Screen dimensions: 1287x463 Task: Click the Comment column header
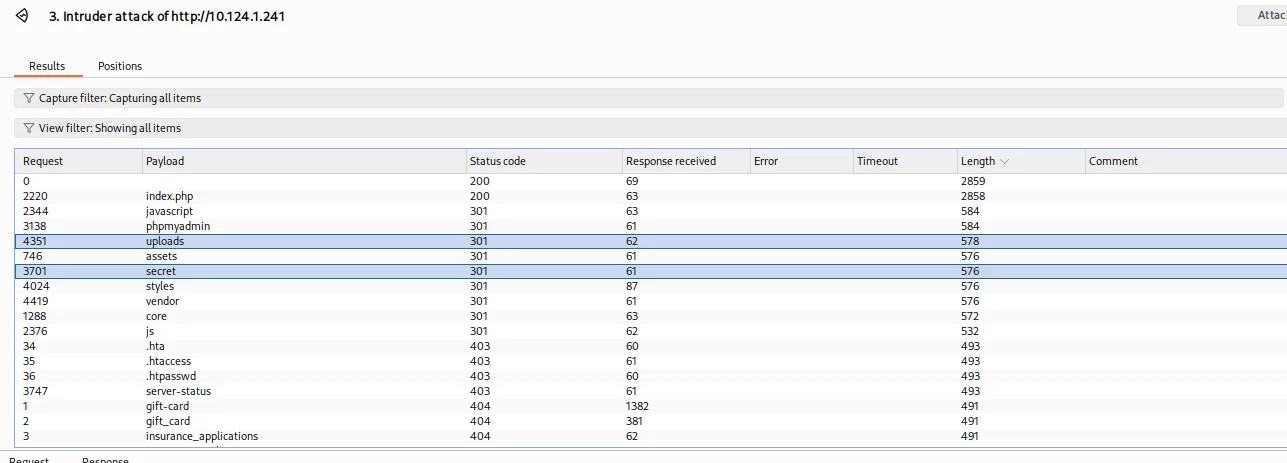pyautogui.click(x=1113, y=161)
